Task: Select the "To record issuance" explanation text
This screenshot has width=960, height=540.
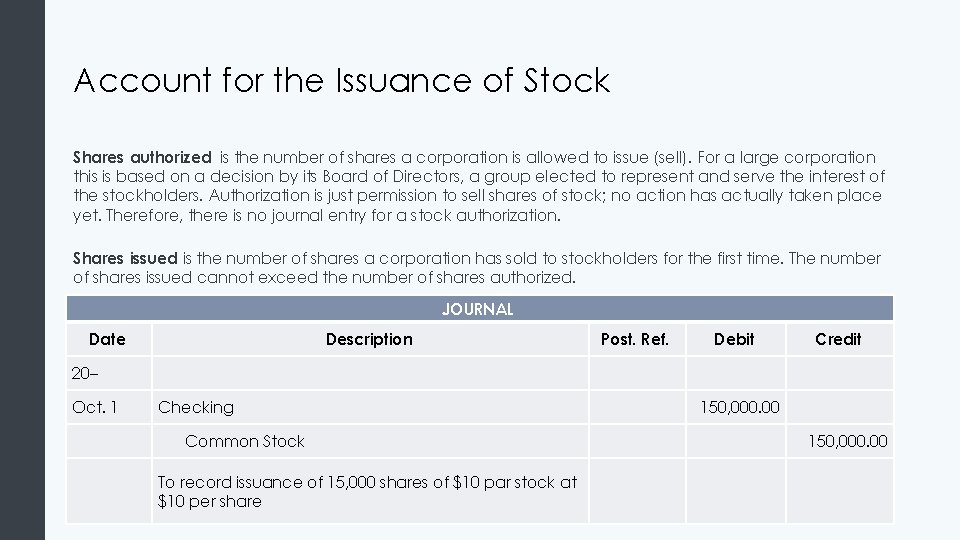Action: (x=367, y=491)
